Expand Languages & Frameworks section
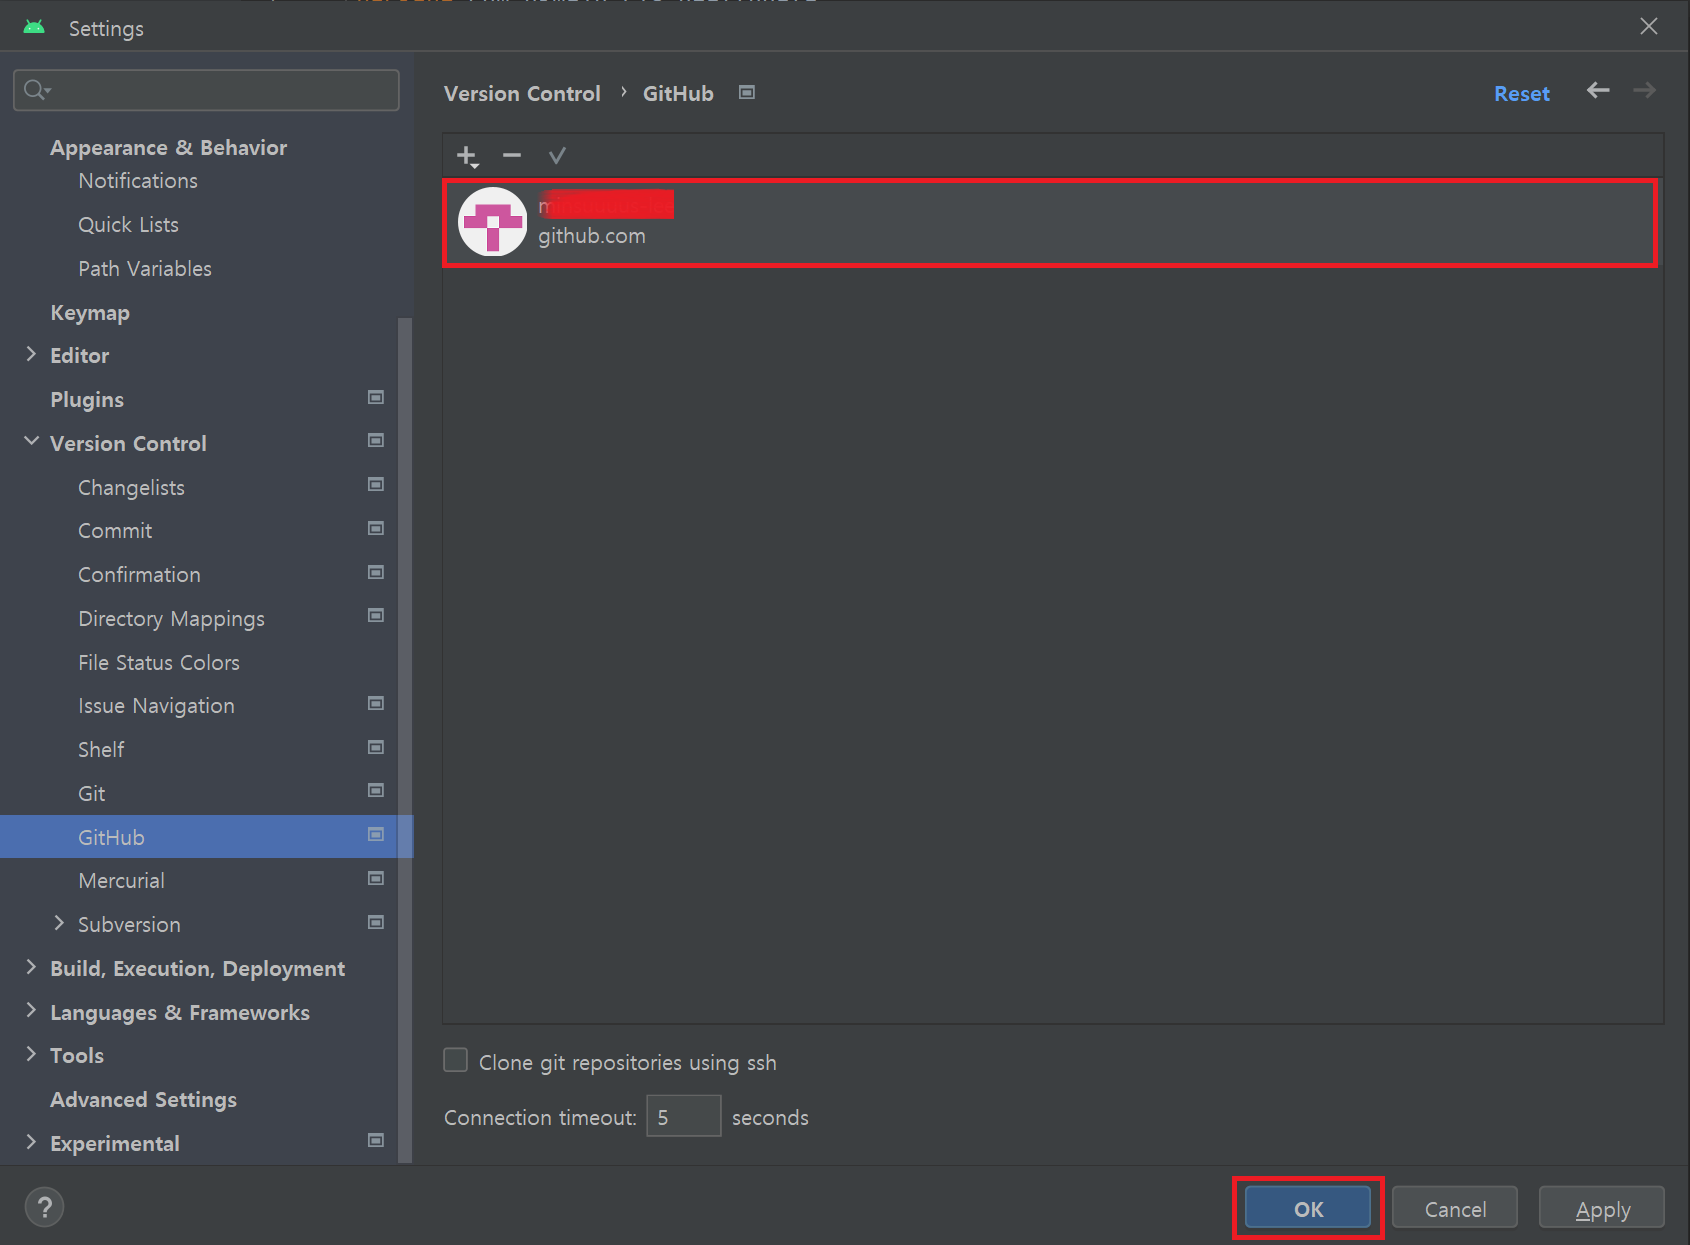 tap(31, 1010)
